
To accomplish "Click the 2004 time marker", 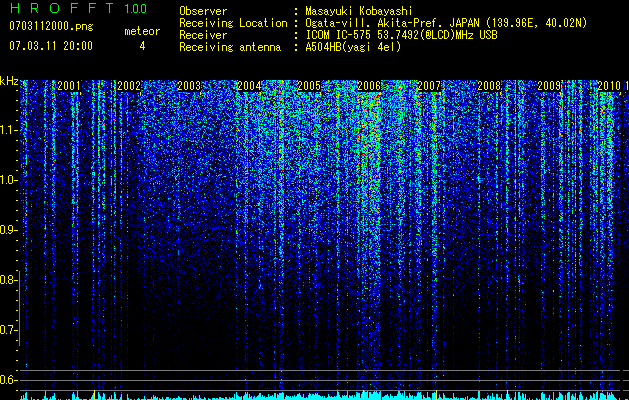I will tap(249, 86).
